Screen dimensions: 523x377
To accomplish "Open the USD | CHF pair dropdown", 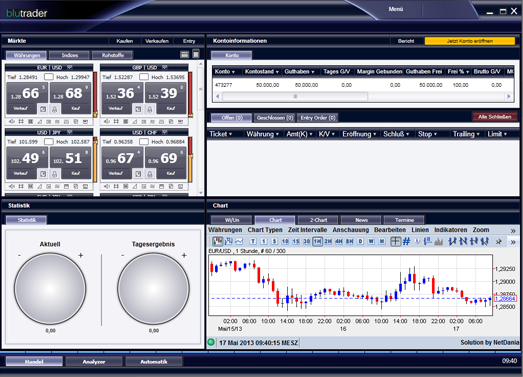I will [x=164, y=132].
